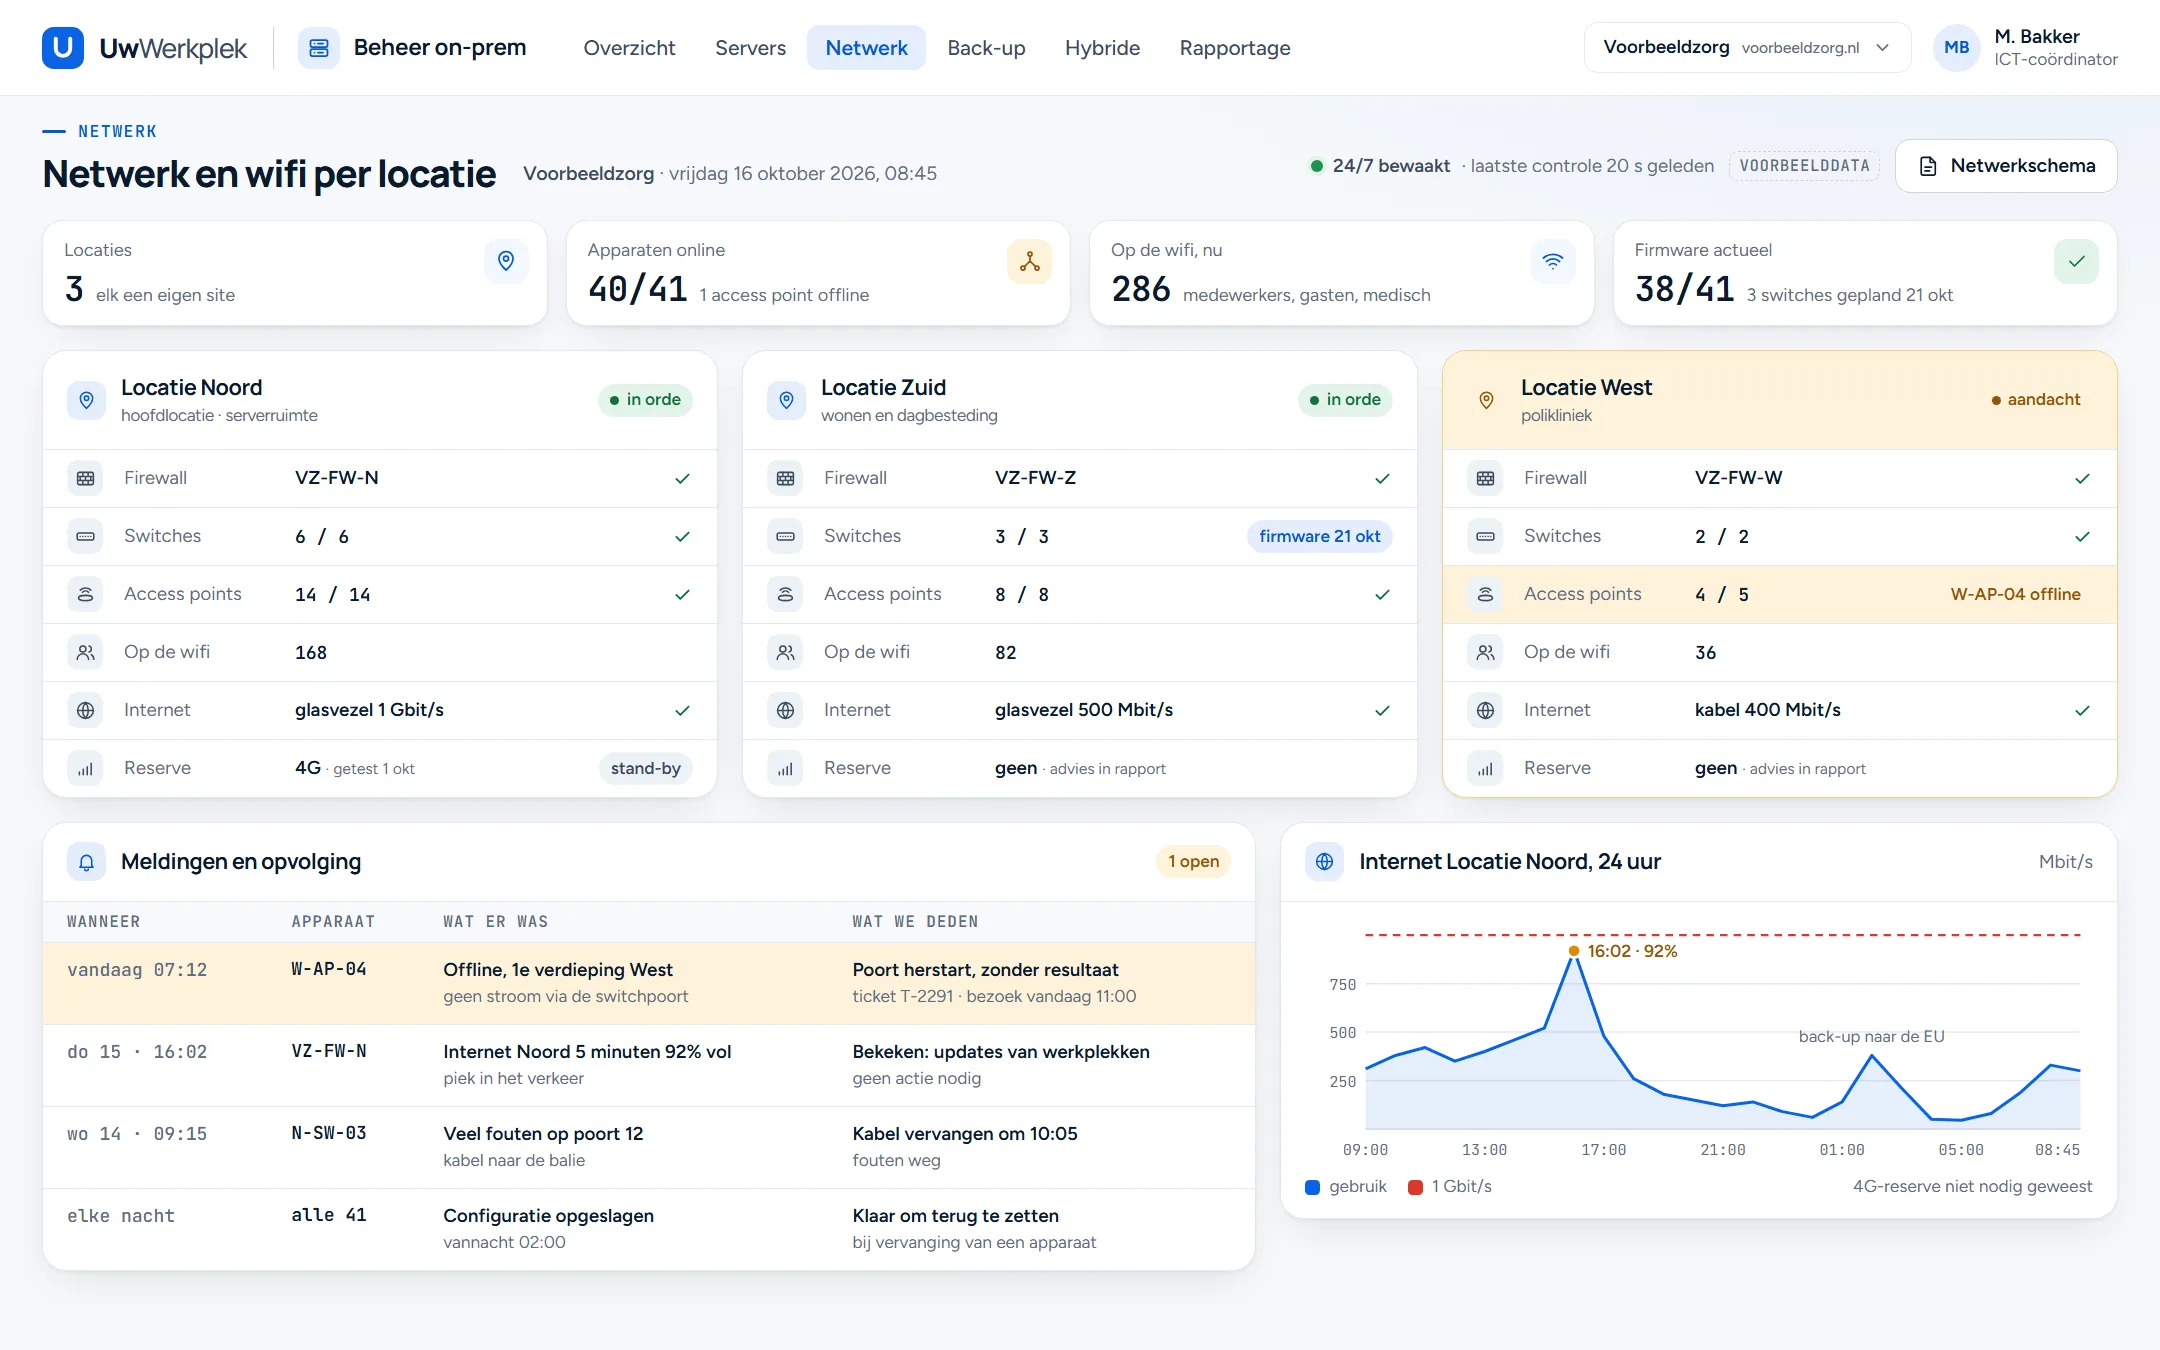Click the checkmark icon in Firmware actueel card
This screenshot has width=2160, height=1350.
coord(2076,261)
